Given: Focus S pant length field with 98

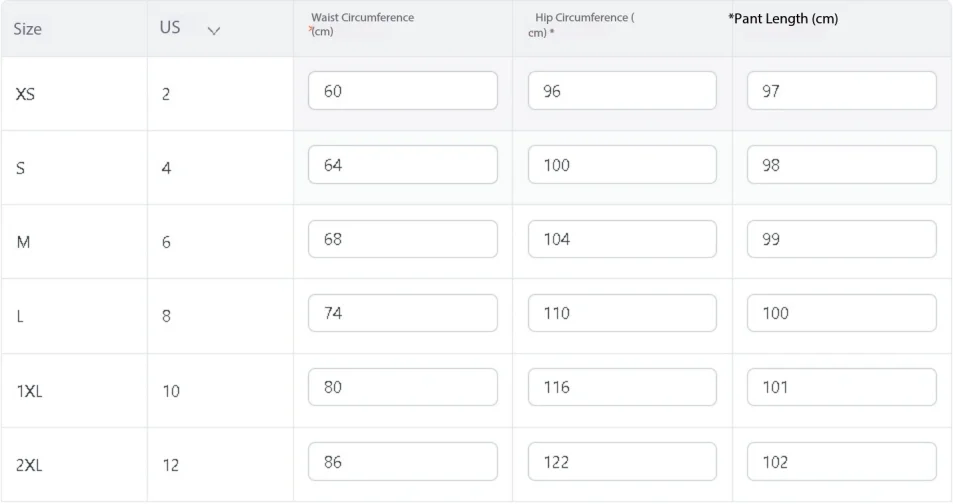Looking at the screenshot, I should coord(841,164).
